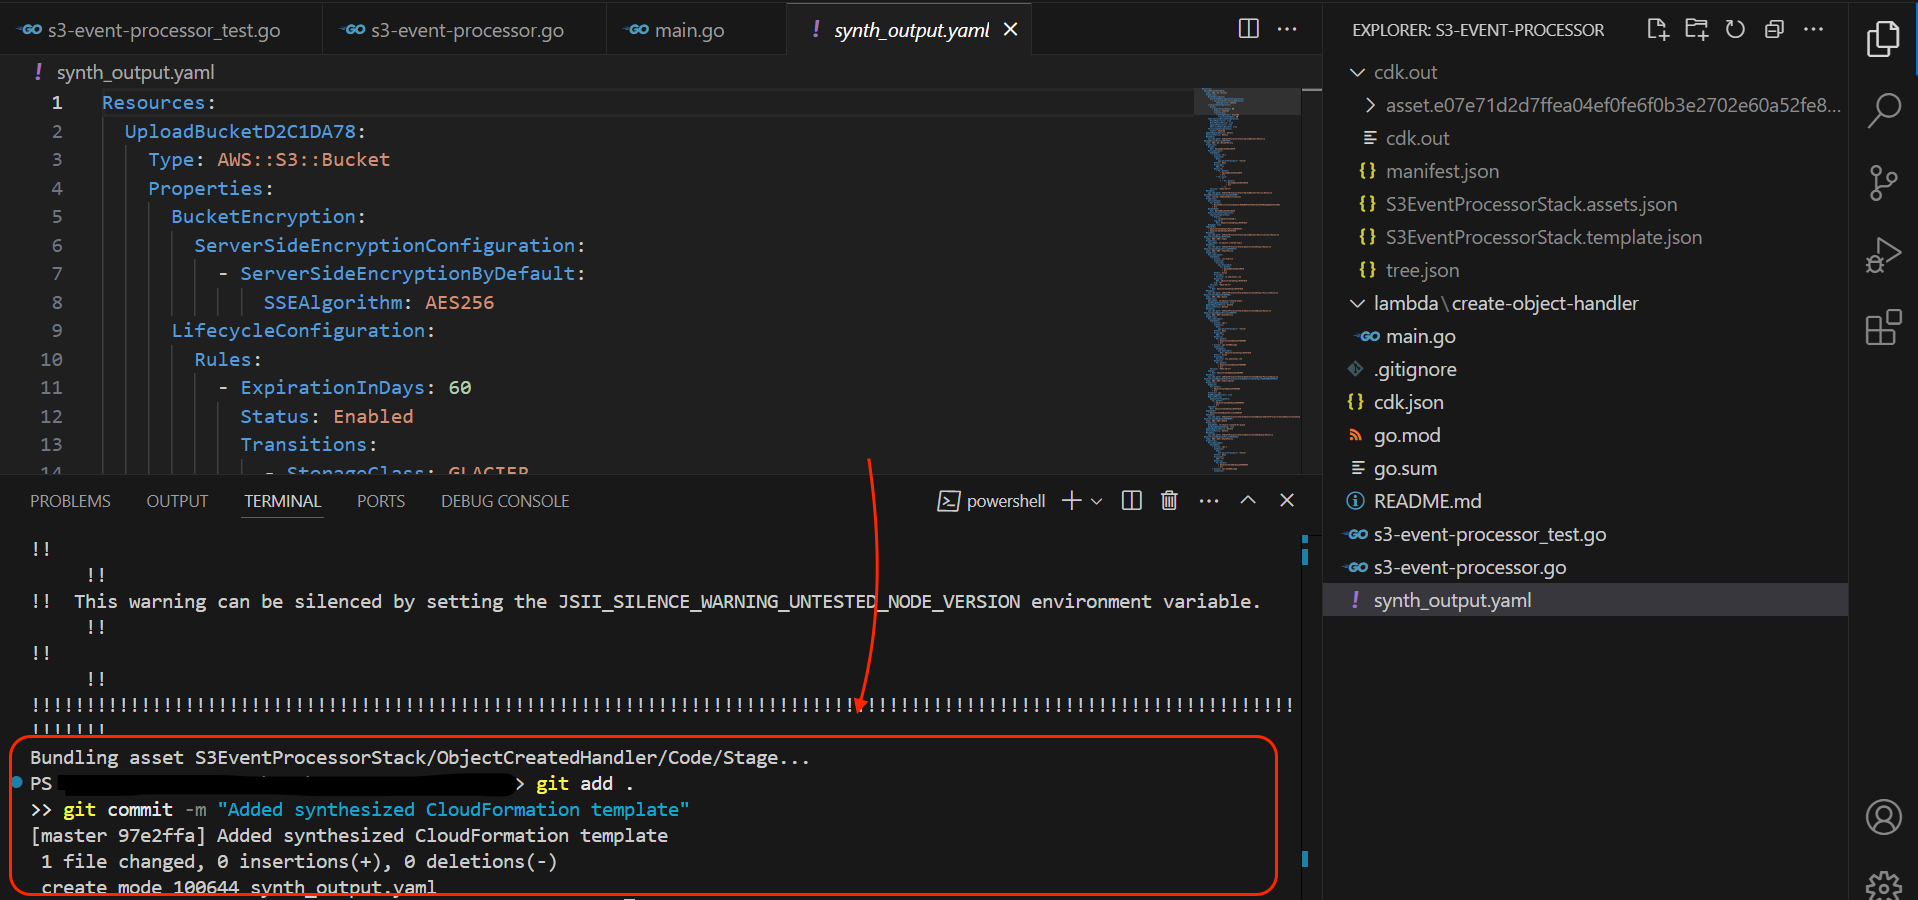Create a new folder in Explorer
Screen dimensions: 1918x900
pos(1696,29)
